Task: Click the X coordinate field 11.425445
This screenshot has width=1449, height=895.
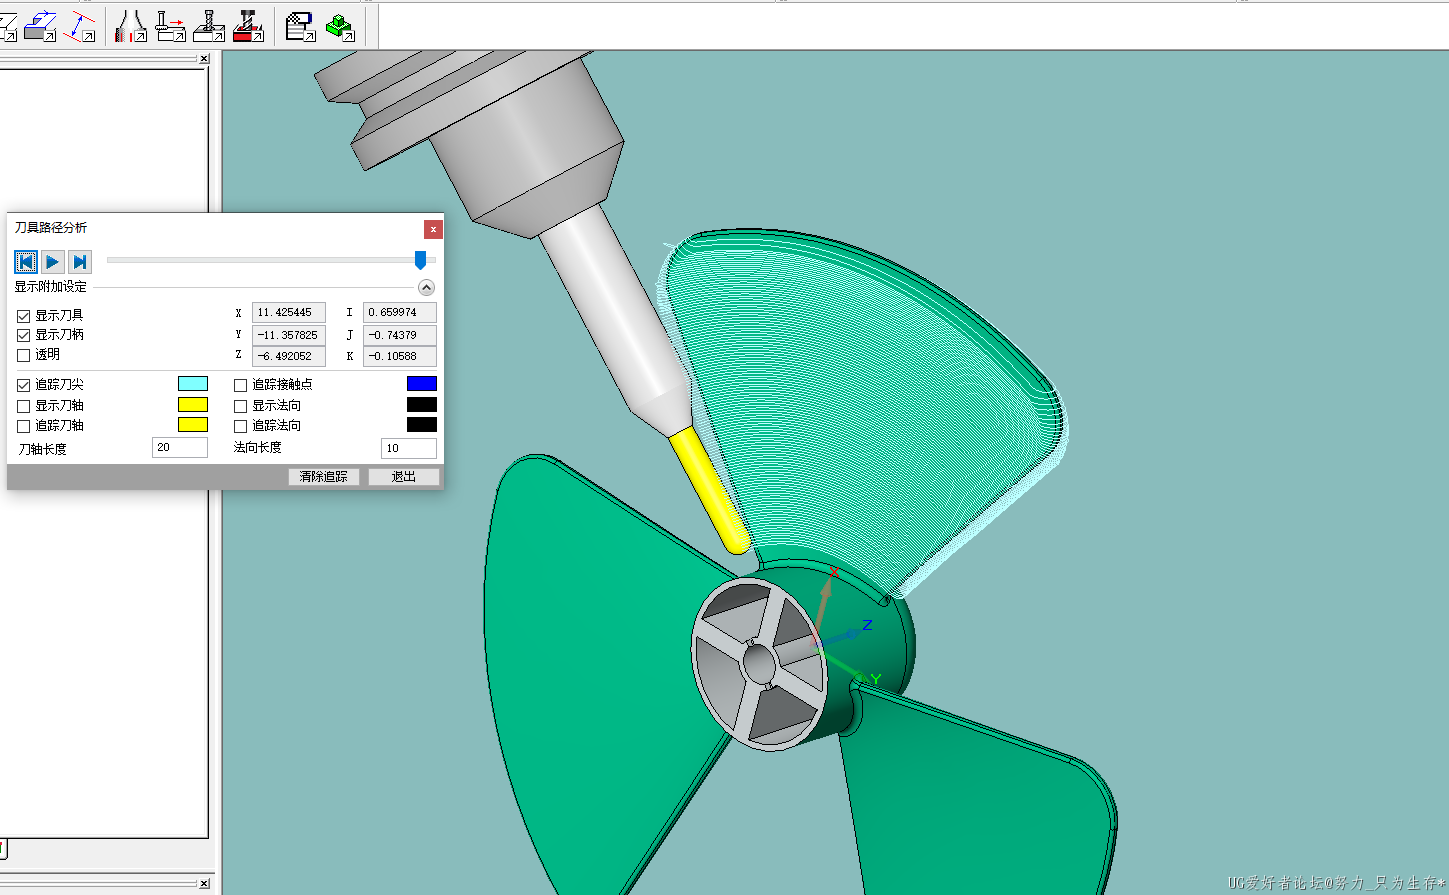Action: click(x=289, y=313)
